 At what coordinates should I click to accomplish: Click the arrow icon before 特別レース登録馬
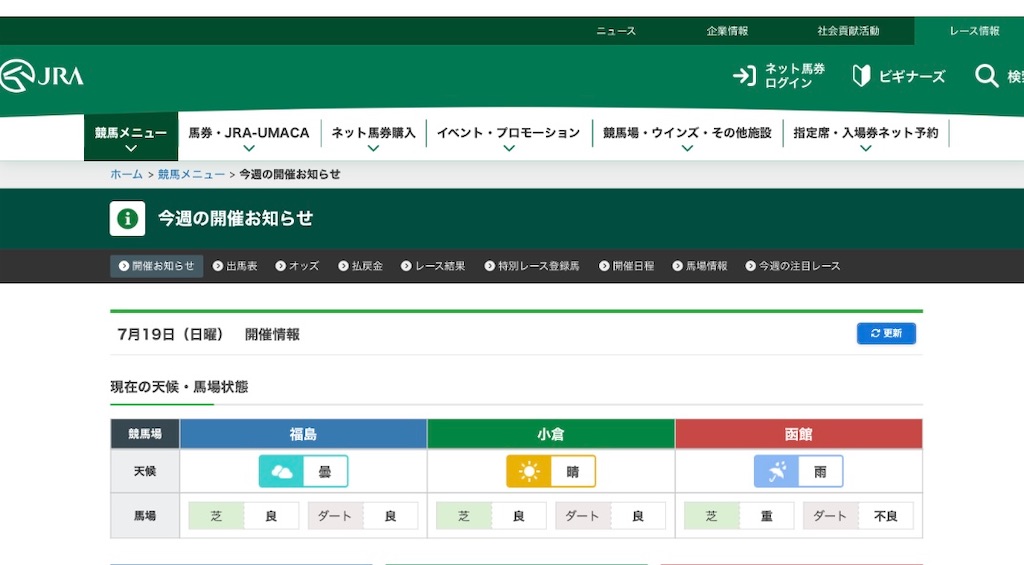pyautogui.click(x=490, y=266)
